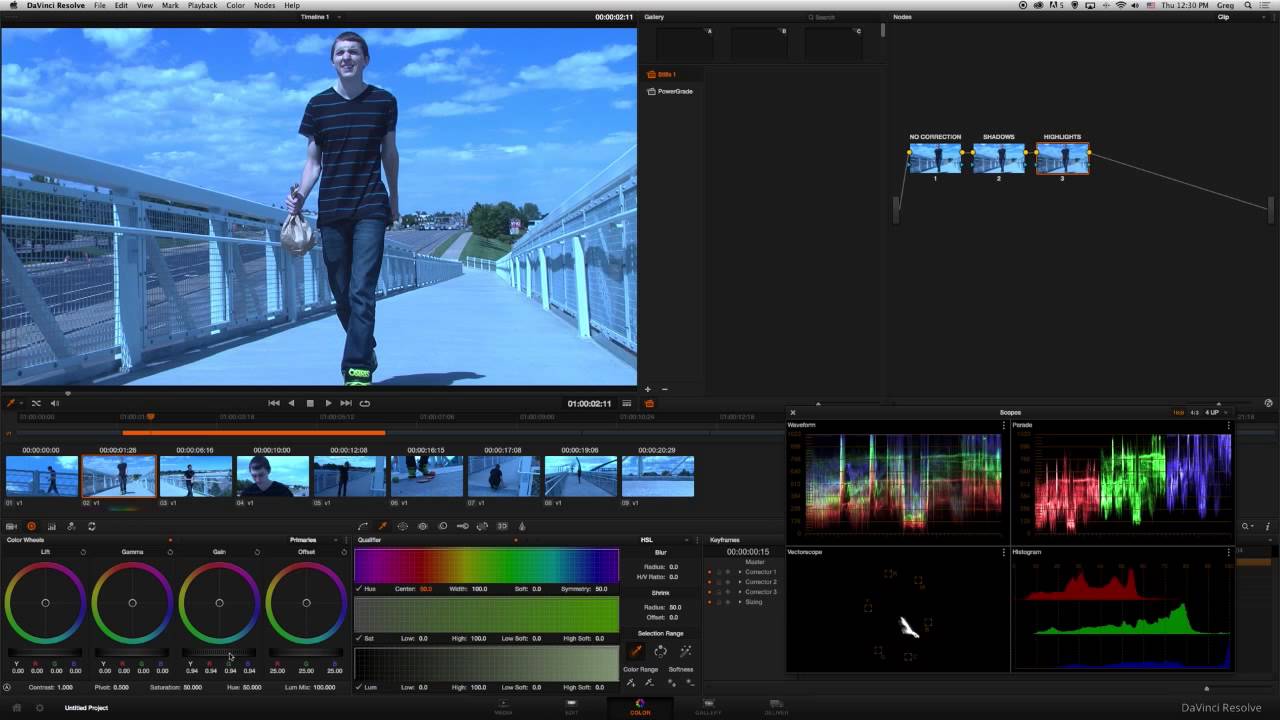1280x720 pixels.
Task: Stop playback in the viewer
Action: (310, 403)
